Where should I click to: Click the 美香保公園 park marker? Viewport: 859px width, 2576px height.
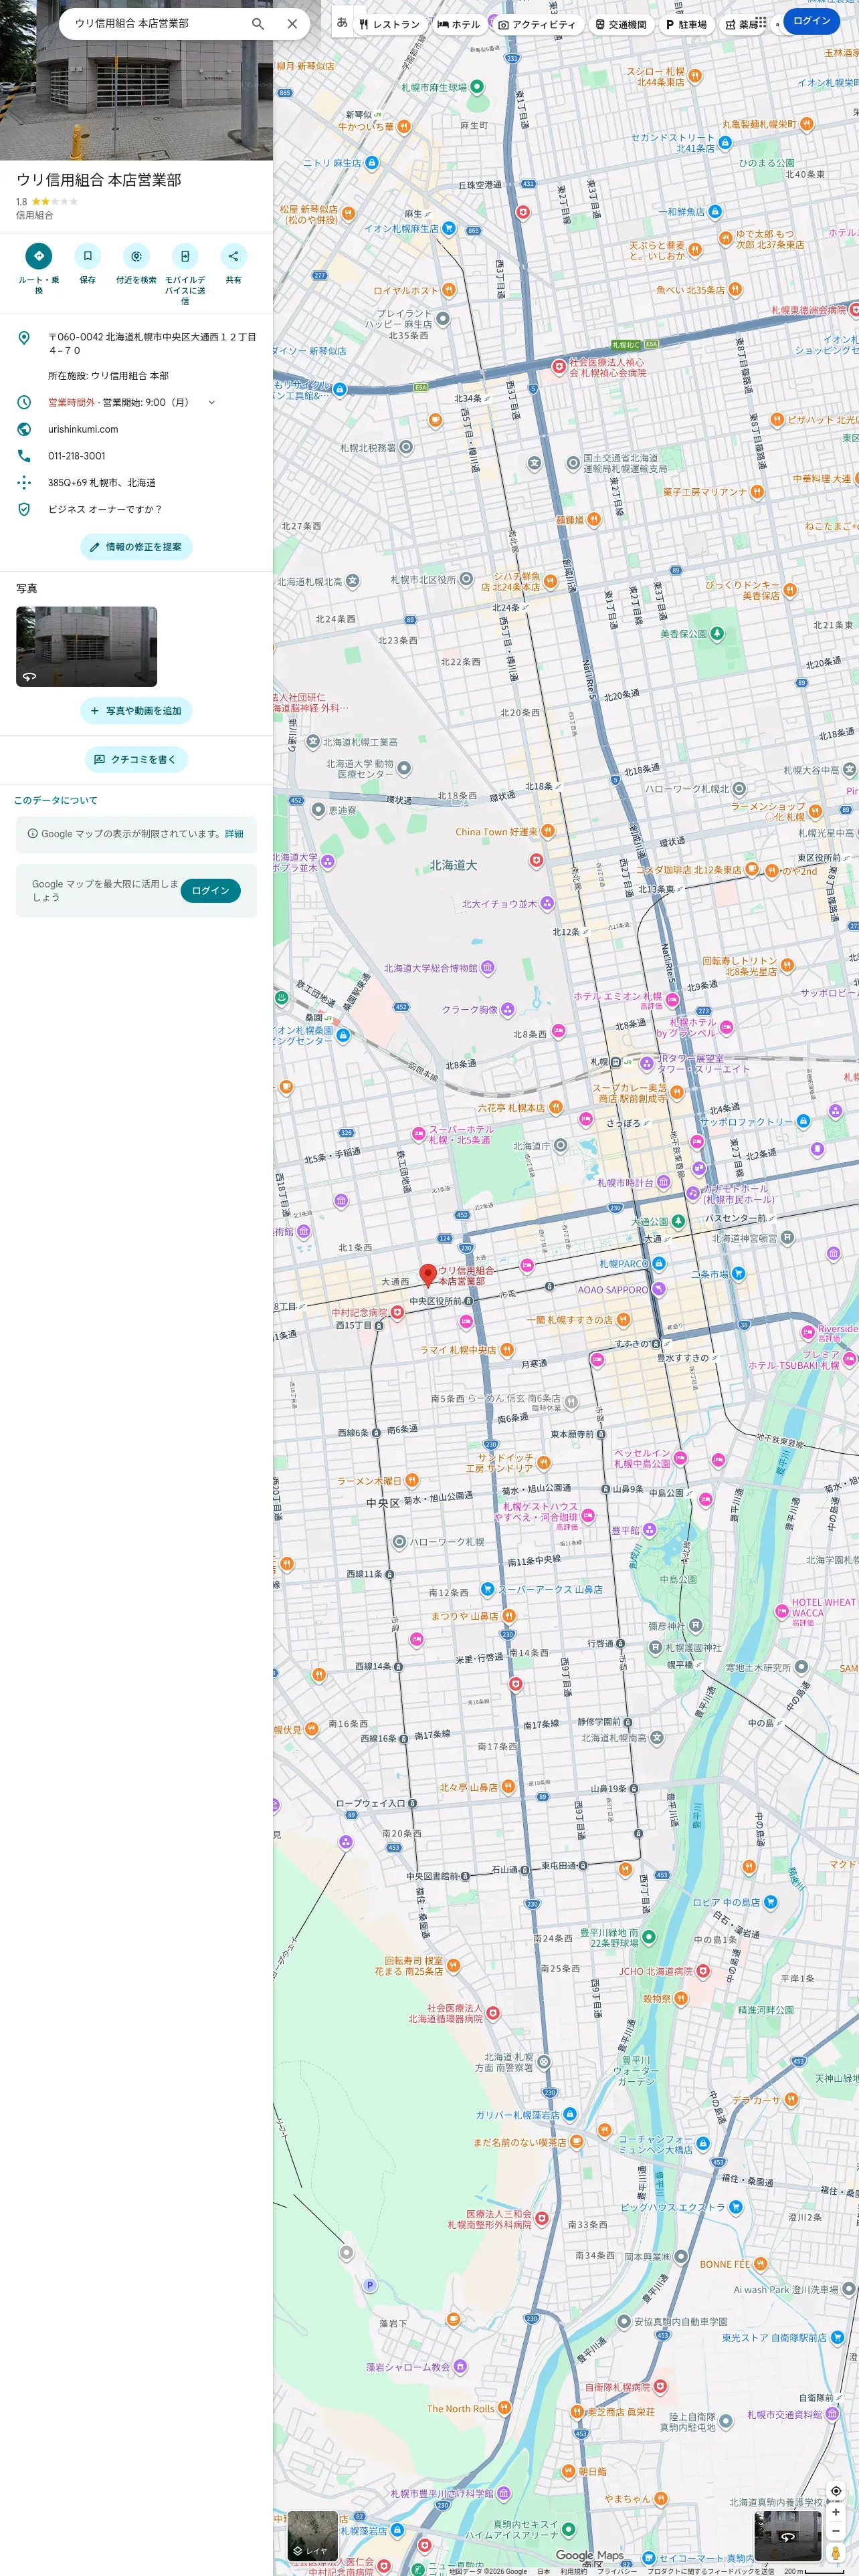point(717,634)
